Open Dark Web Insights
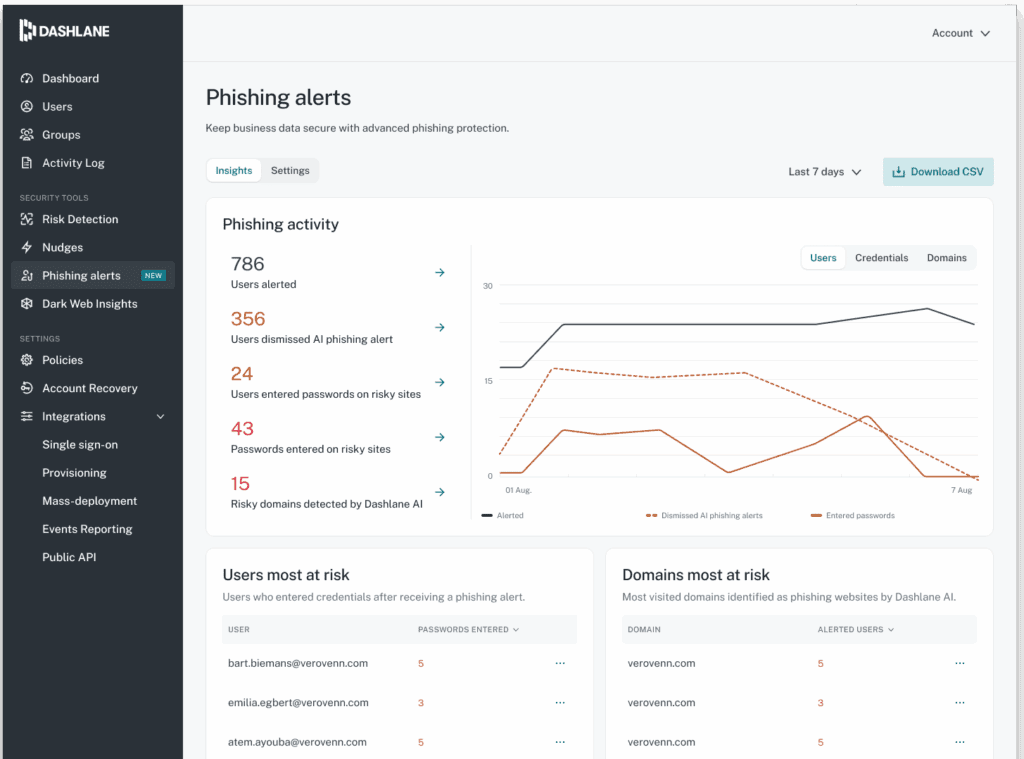Image resolution: width=1024 pixels, height=759 pixels. (x=86, y=303)
